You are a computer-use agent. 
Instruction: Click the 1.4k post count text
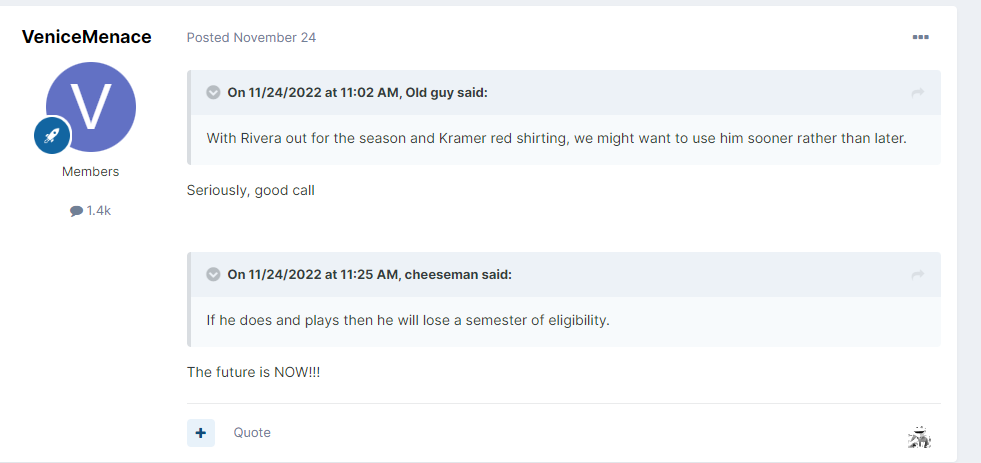click(x=99, y=211)
